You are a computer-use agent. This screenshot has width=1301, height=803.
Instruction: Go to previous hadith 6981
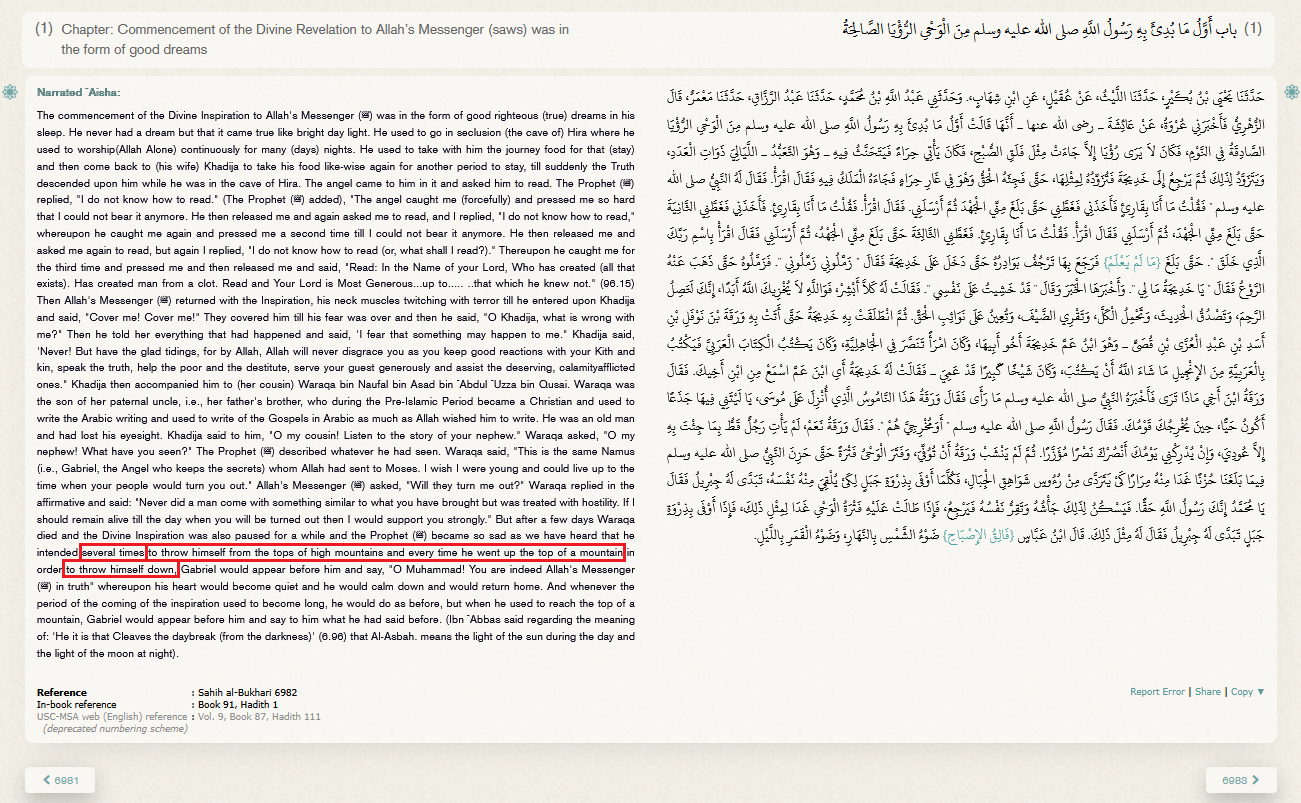(59, 780)
